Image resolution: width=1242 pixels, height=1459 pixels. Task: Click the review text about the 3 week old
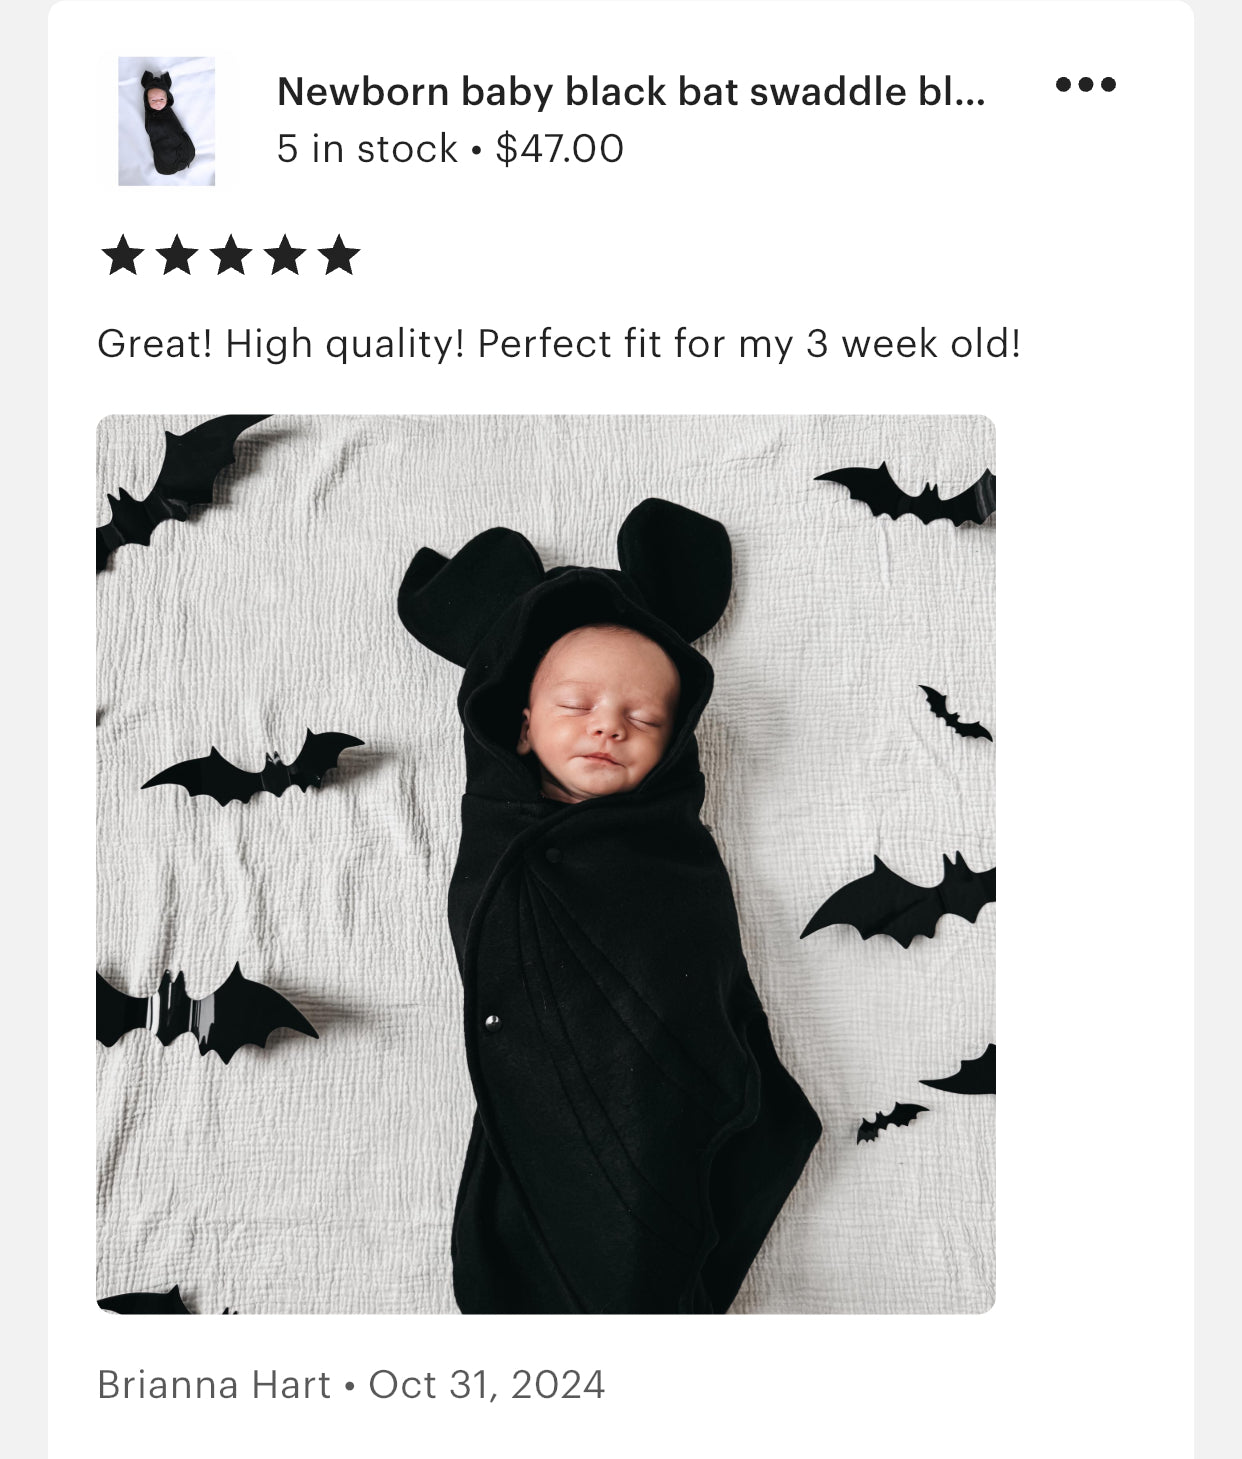[x=558, y=344]
